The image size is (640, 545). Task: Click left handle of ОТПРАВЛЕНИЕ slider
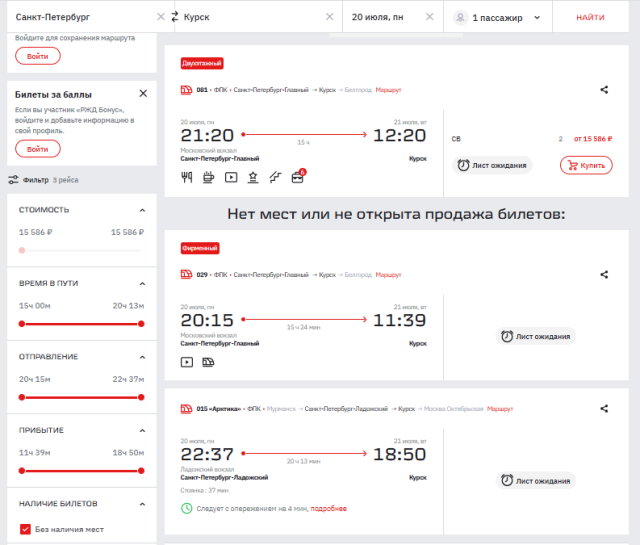pyautogui.click(x=22, y=397)
